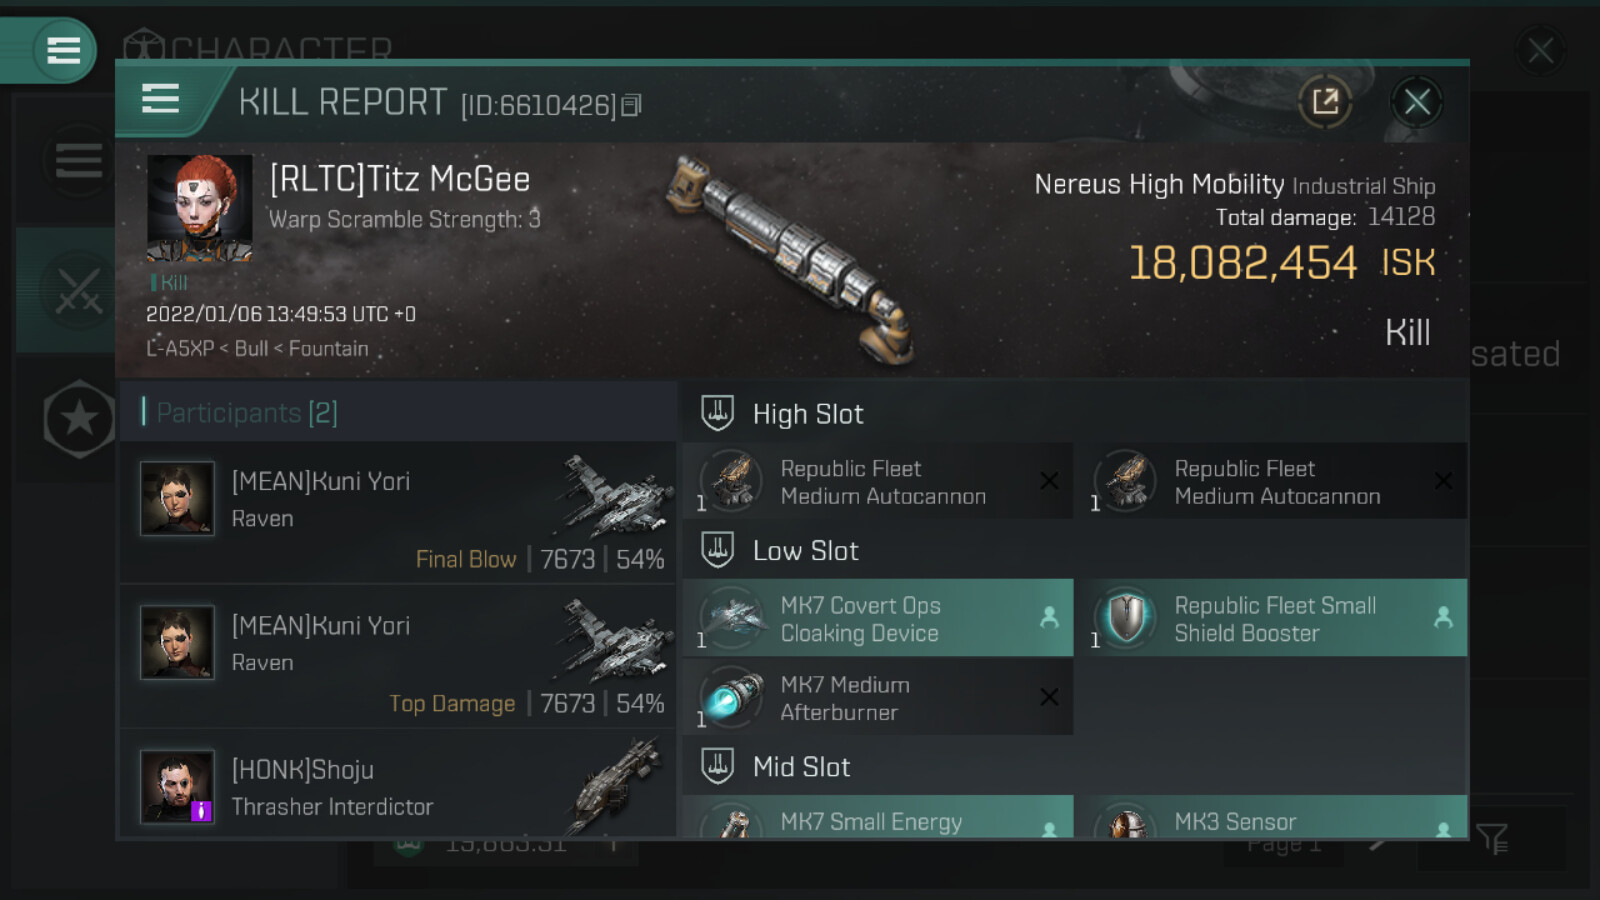Share the kill report externally

1325,101
